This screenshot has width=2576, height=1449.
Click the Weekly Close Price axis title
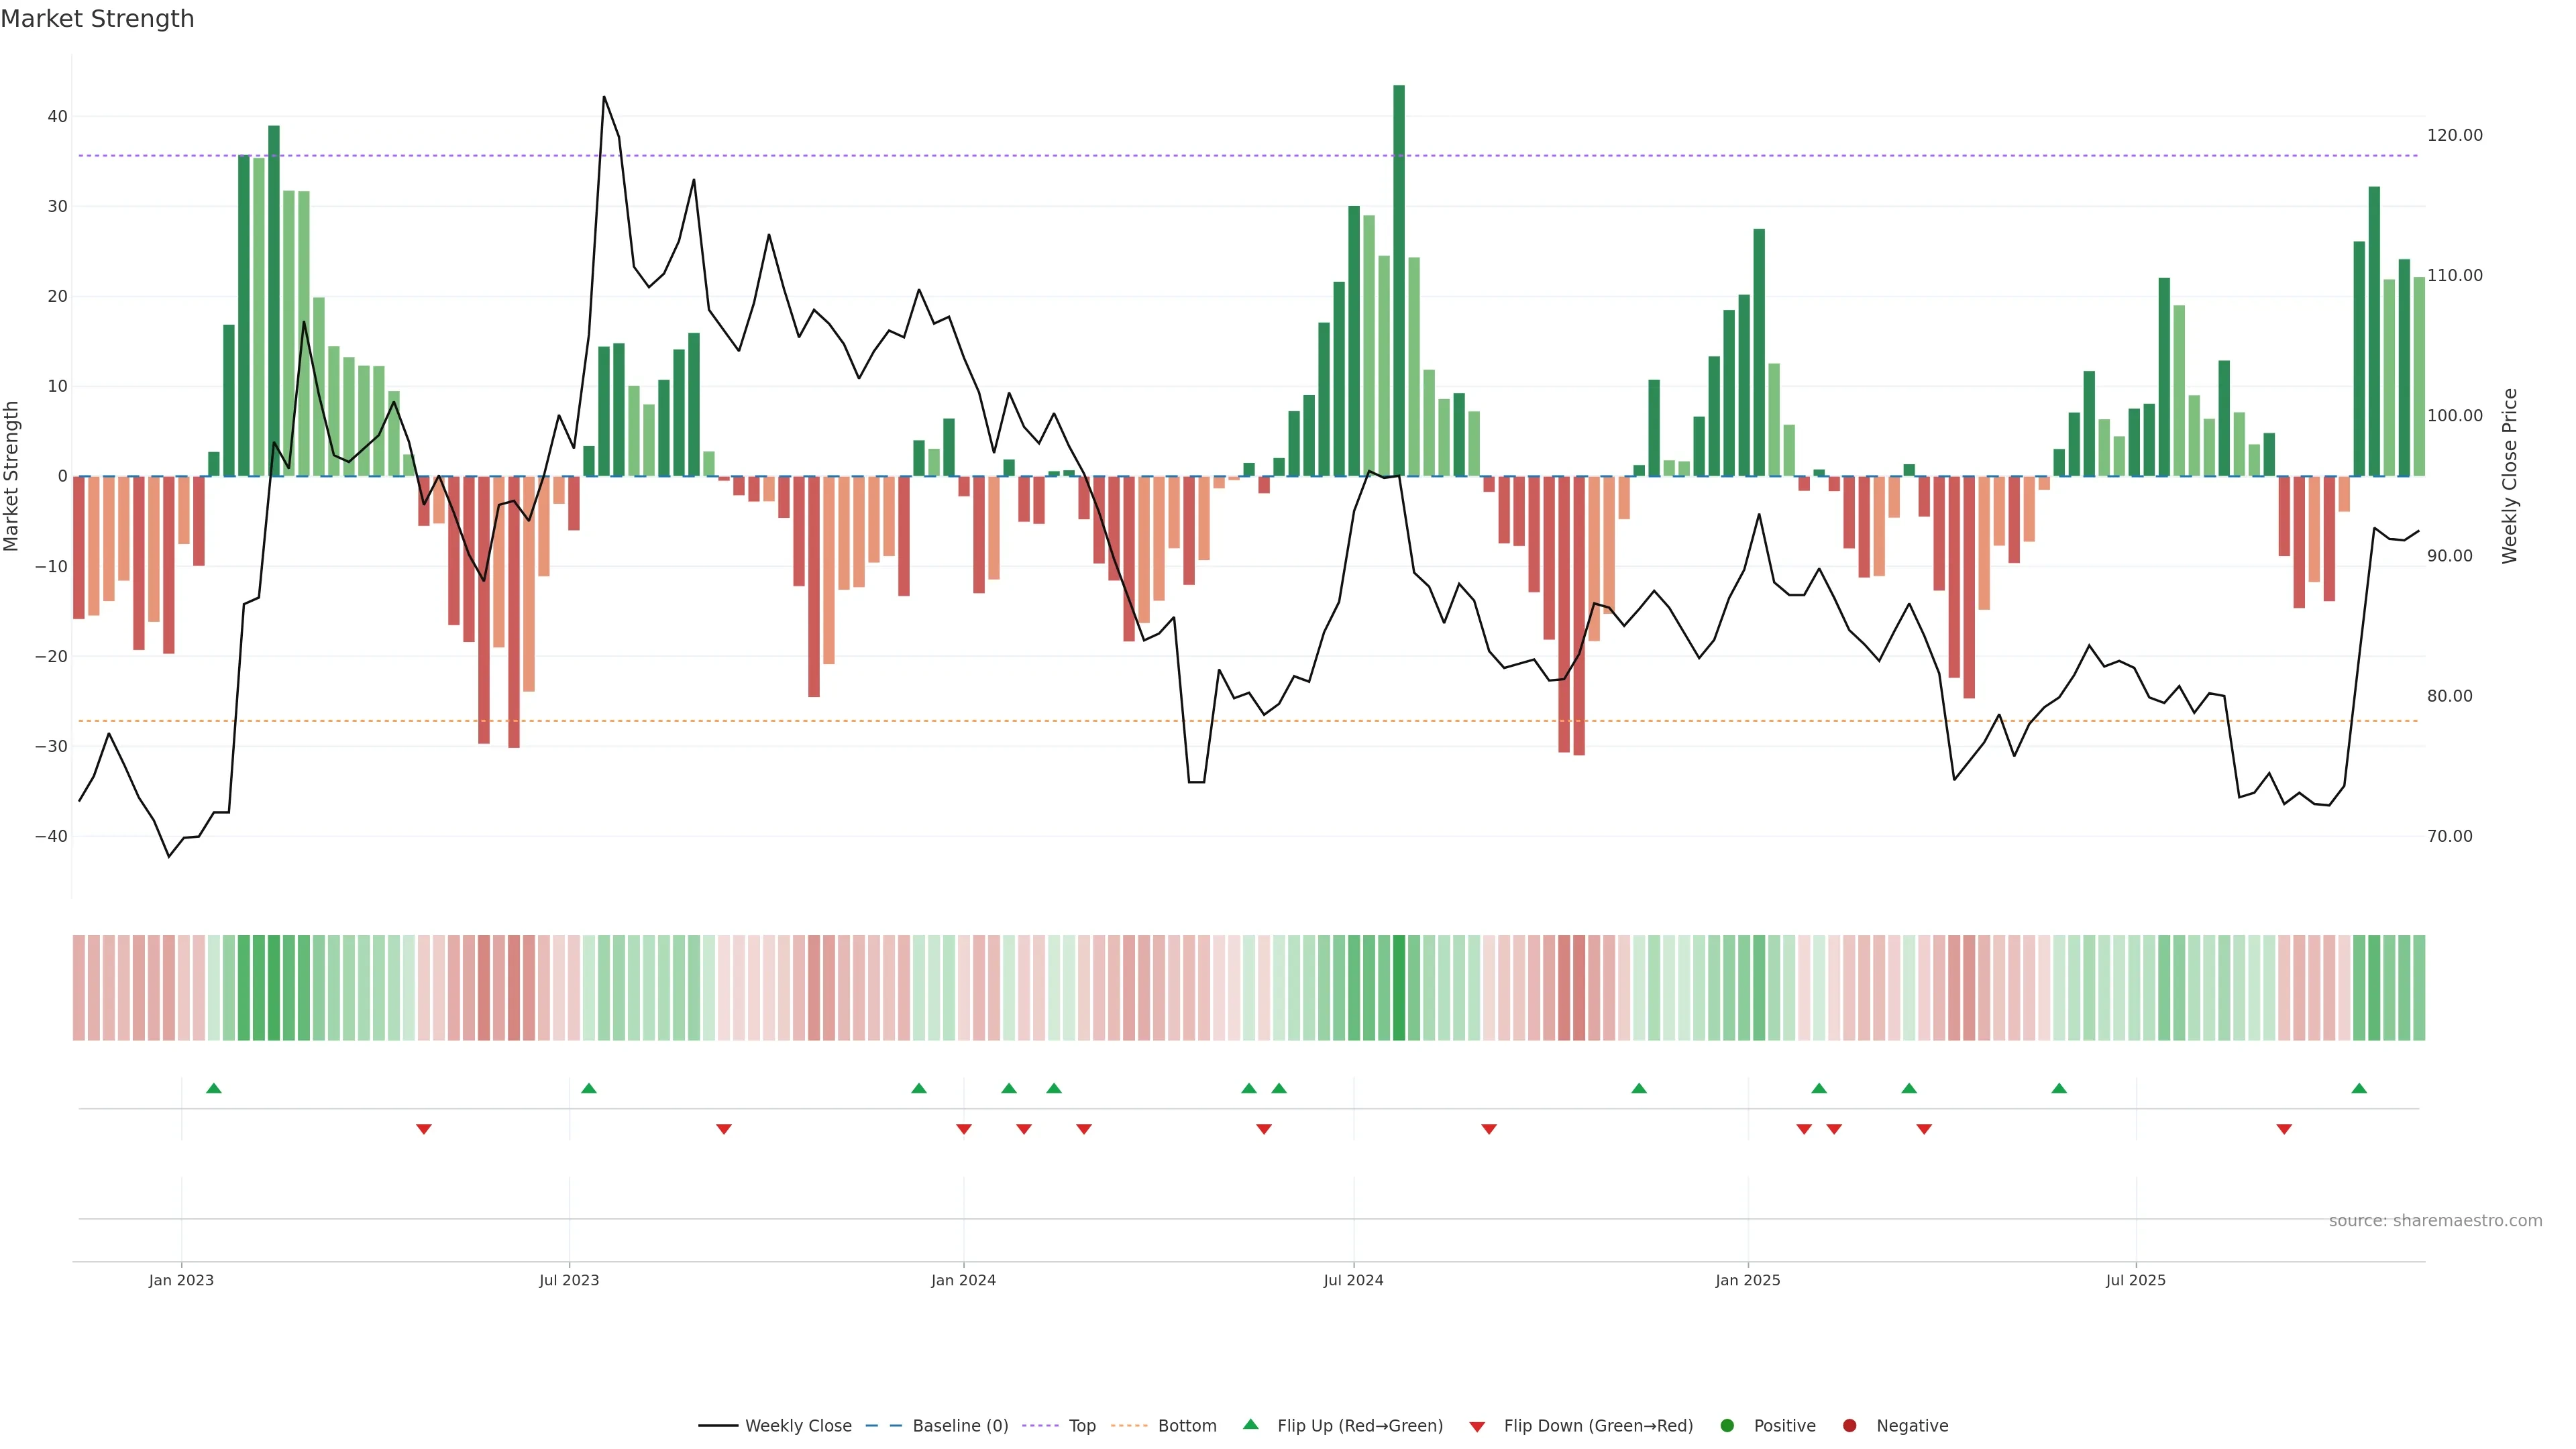click(2510, 476)
